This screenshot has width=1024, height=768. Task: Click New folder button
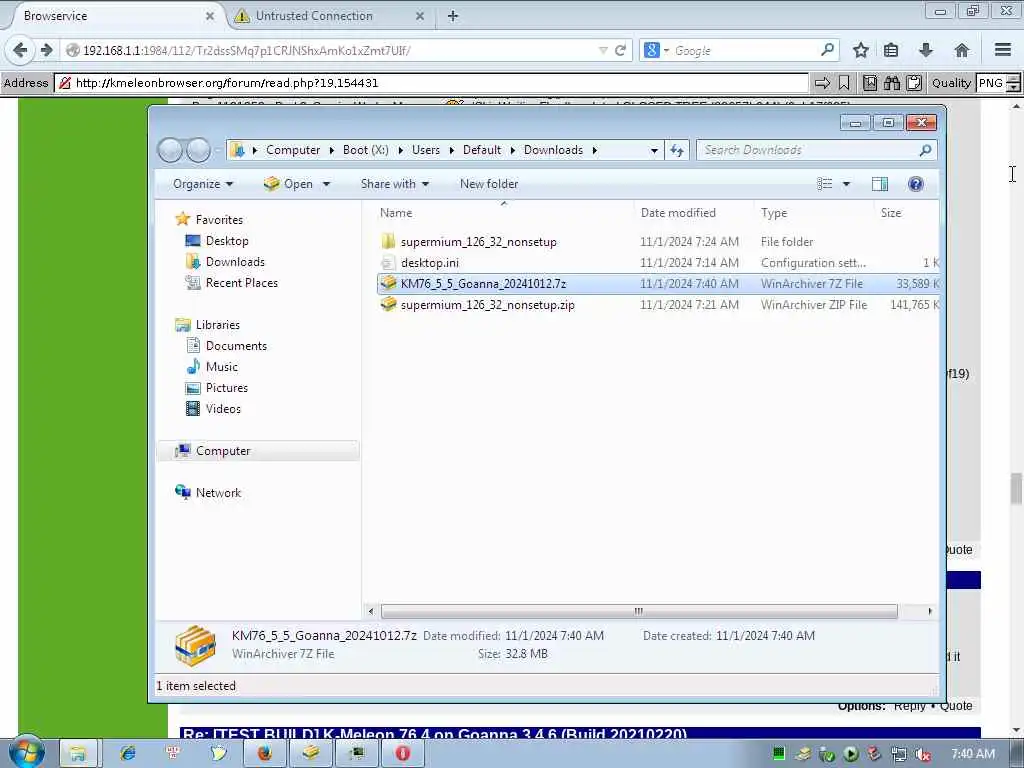489,184
